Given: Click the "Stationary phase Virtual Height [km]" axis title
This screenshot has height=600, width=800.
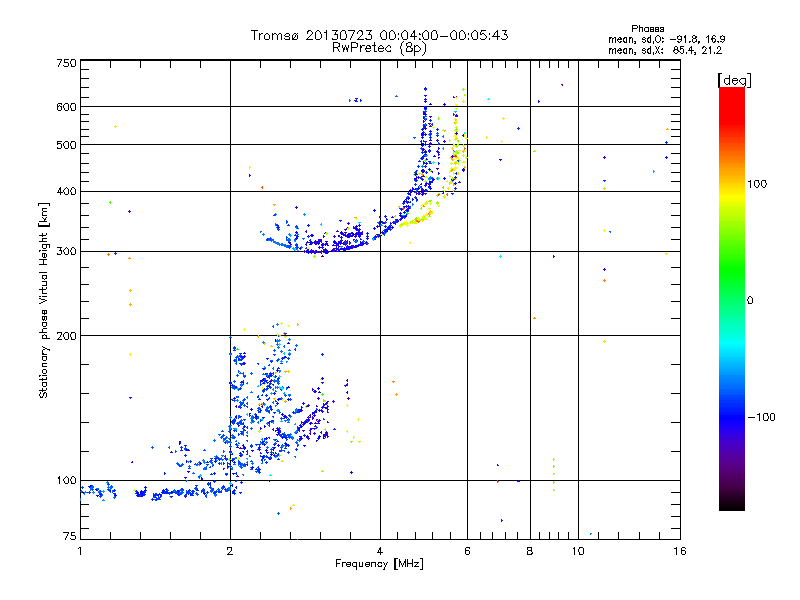Looking at the screenshot, I should pos(43,300).
